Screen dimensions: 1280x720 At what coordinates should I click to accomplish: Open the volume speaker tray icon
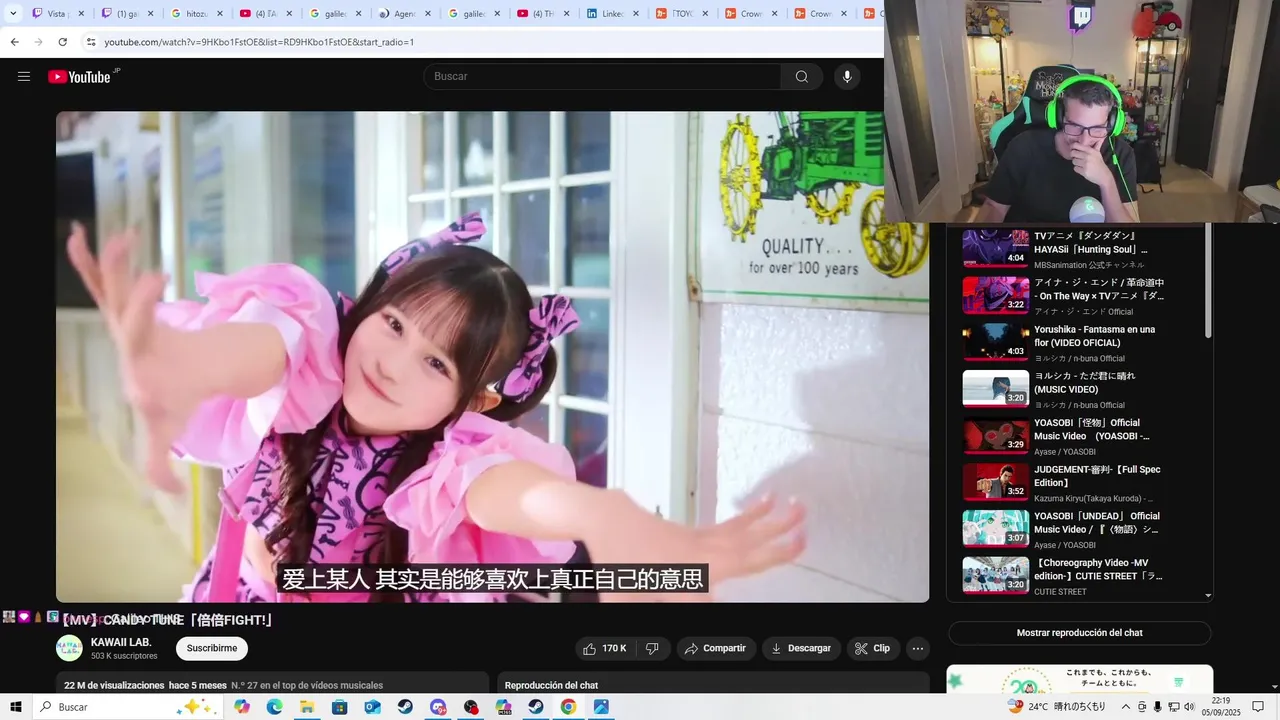coord(1189,707)
